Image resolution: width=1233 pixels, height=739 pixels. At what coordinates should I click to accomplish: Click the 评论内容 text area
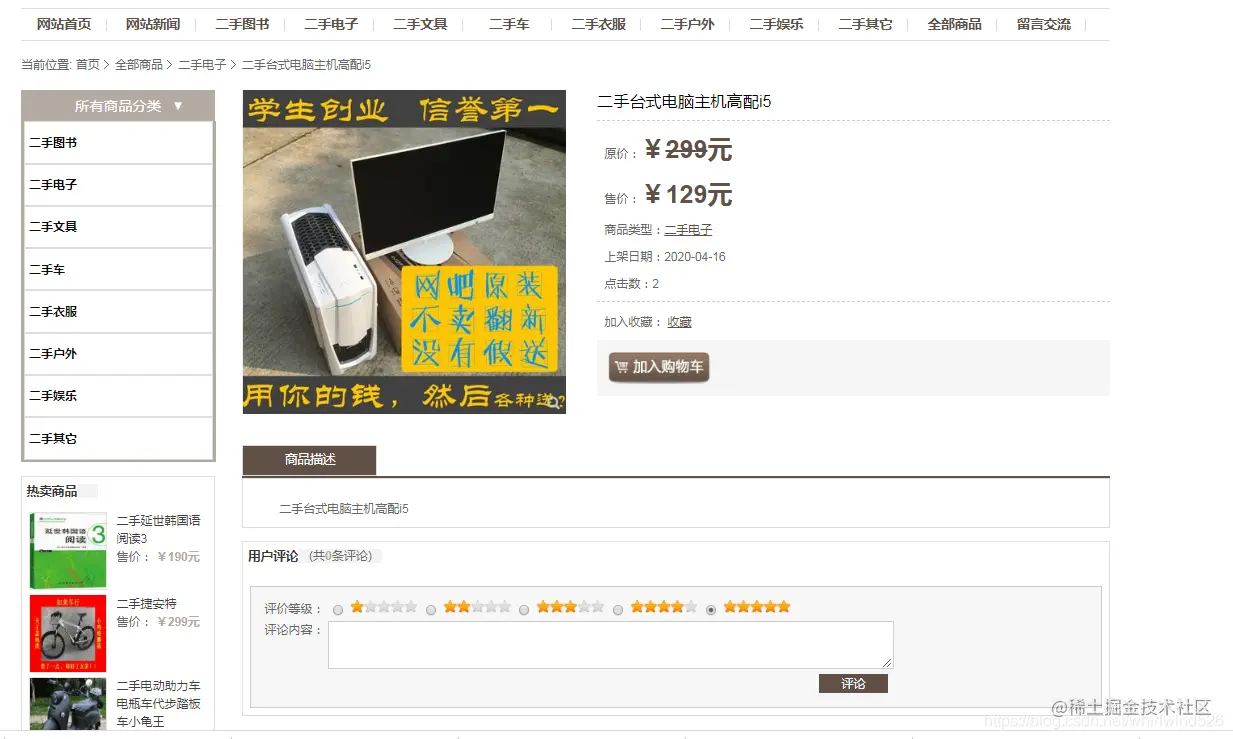pyautogui.click(x=610, y=645)
